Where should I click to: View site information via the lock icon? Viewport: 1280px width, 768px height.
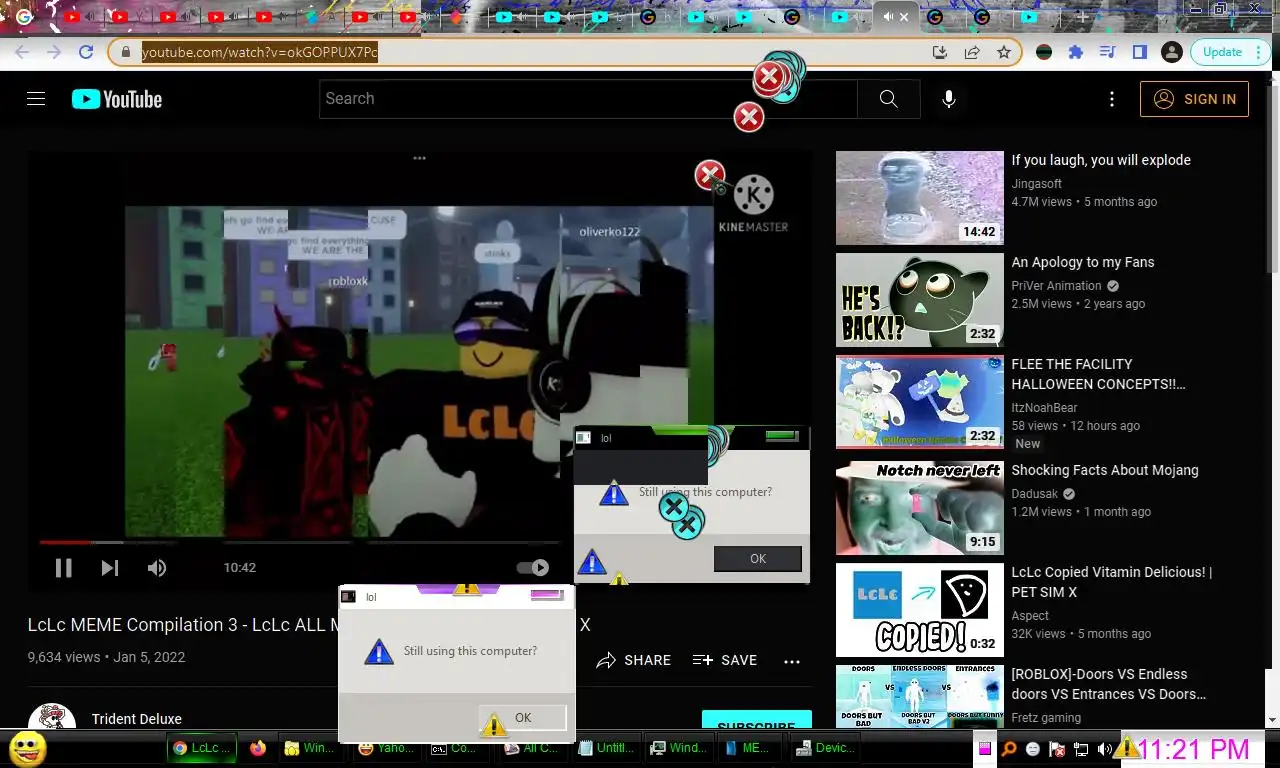pos(126,52)
